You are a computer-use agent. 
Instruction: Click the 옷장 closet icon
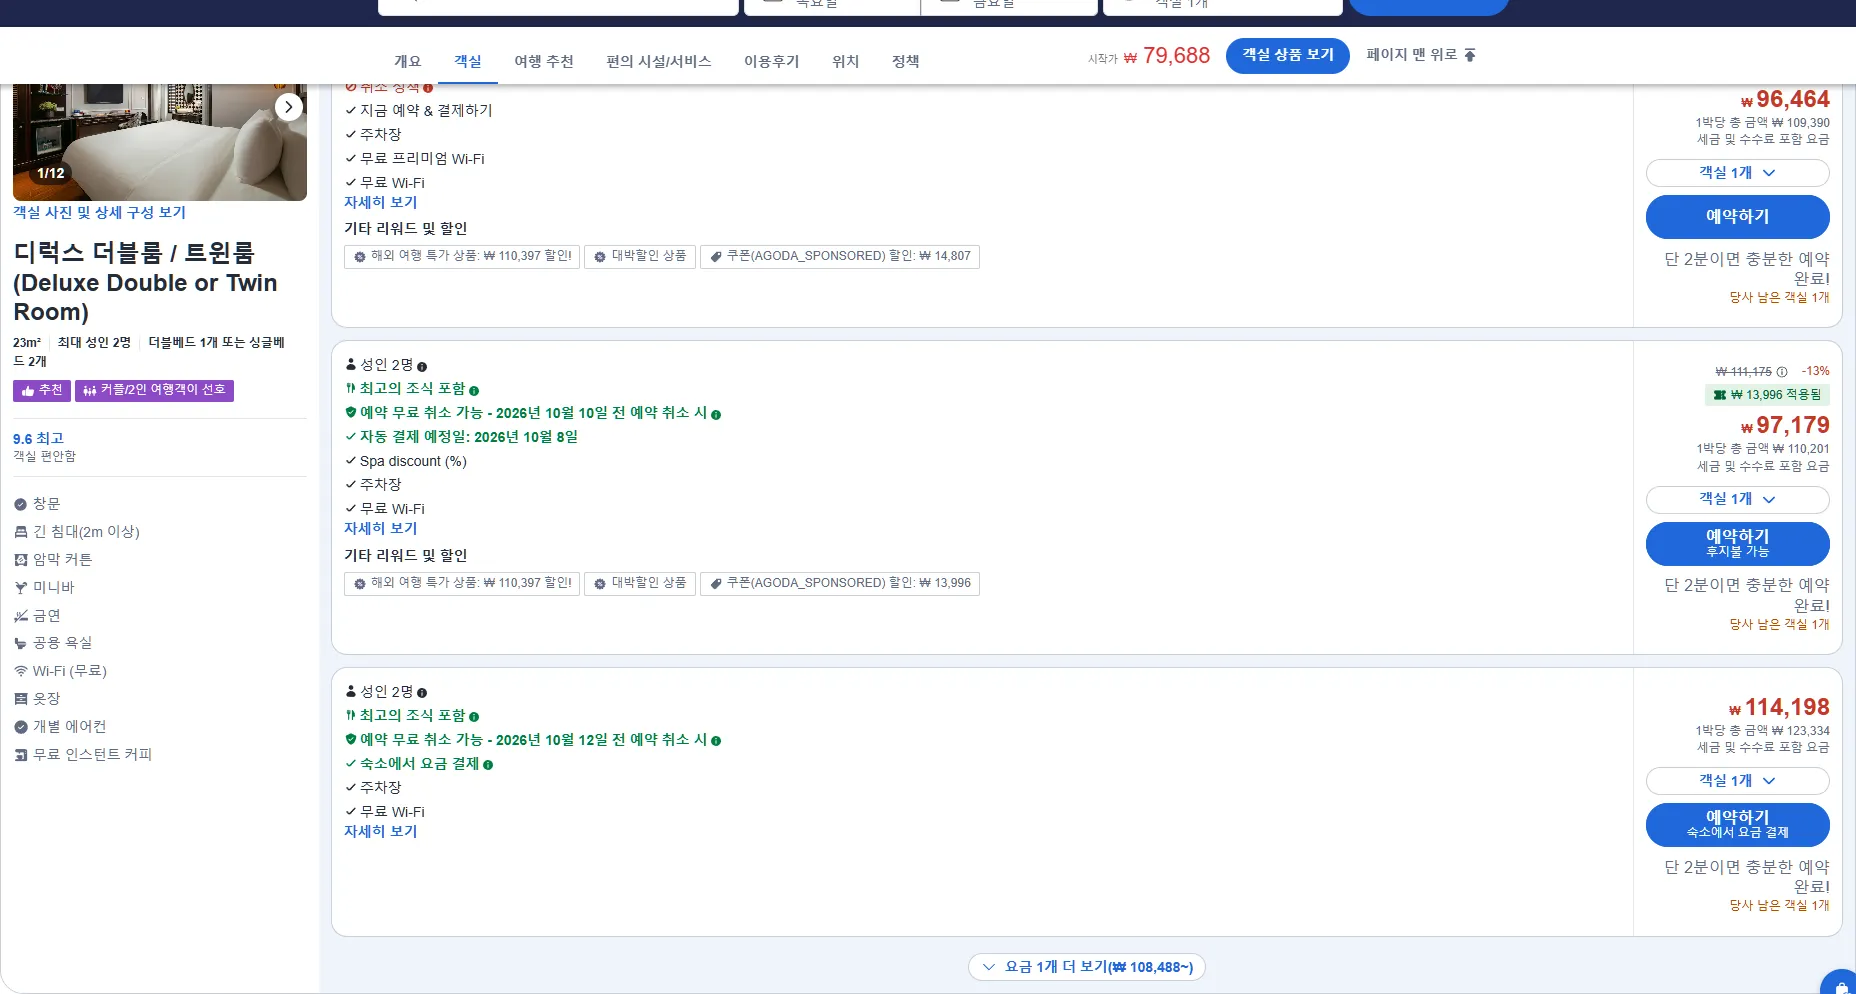21,699
